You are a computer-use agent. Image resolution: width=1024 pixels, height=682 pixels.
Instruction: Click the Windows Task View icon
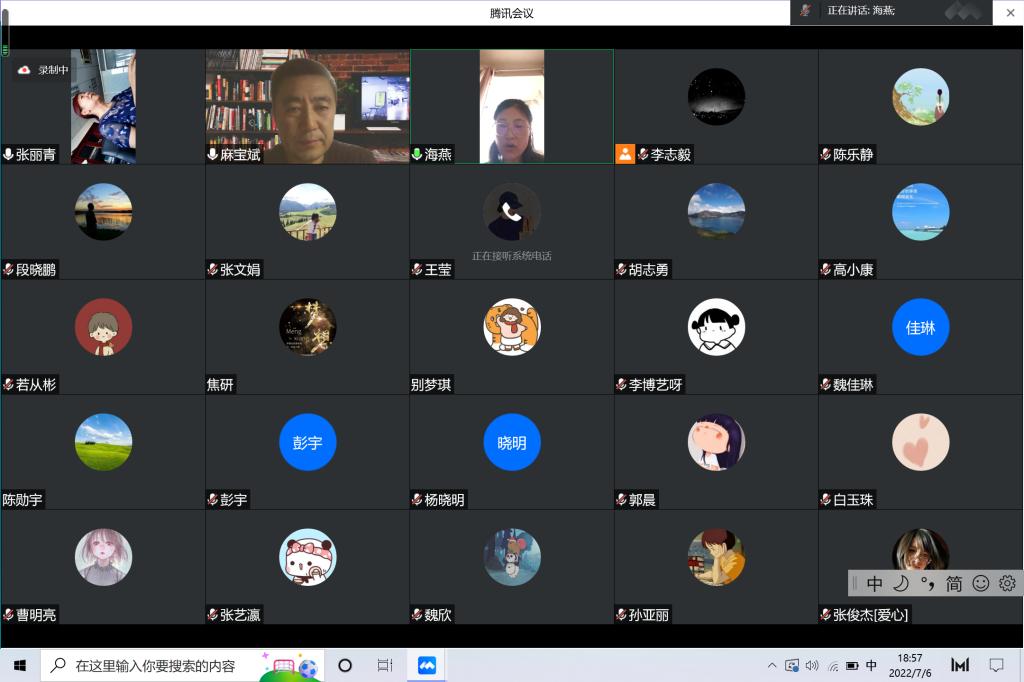(385, 665)
